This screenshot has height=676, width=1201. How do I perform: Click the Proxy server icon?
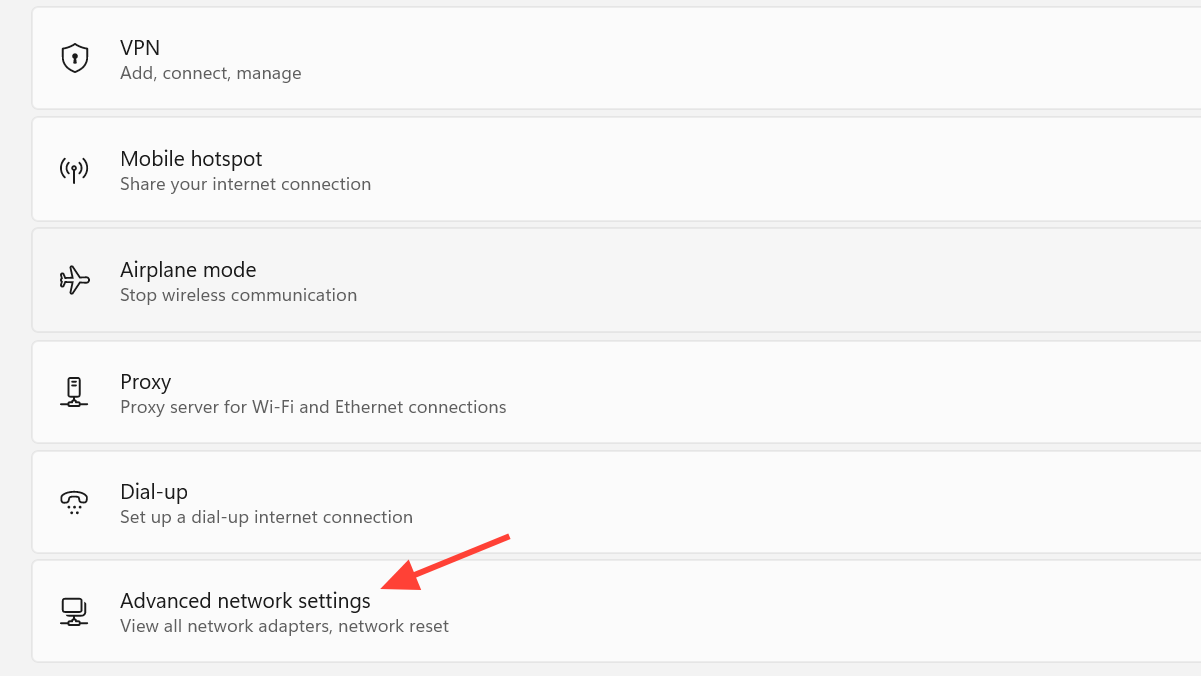click(75, 392)
